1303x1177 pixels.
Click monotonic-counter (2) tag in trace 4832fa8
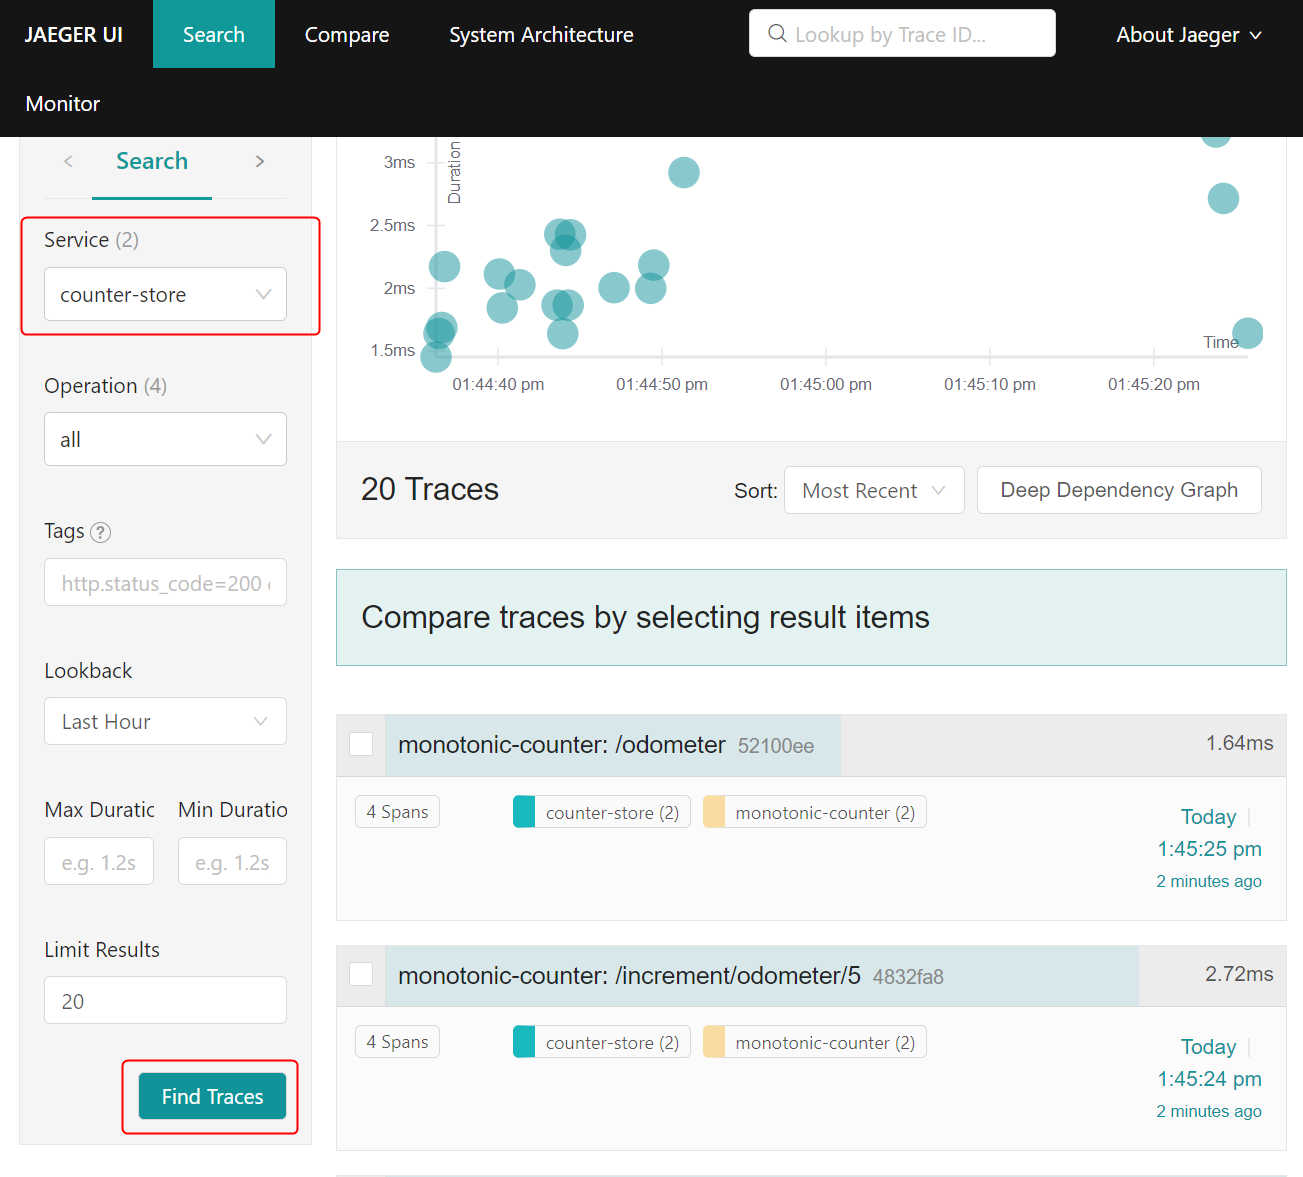(815, 1042)
